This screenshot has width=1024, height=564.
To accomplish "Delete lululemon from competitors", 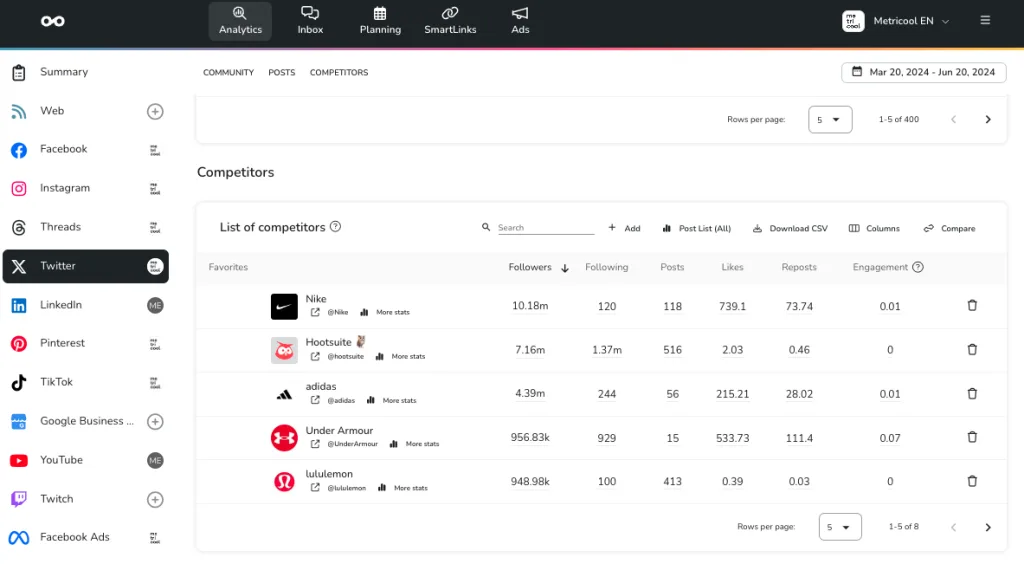I will tap(972, 481).
